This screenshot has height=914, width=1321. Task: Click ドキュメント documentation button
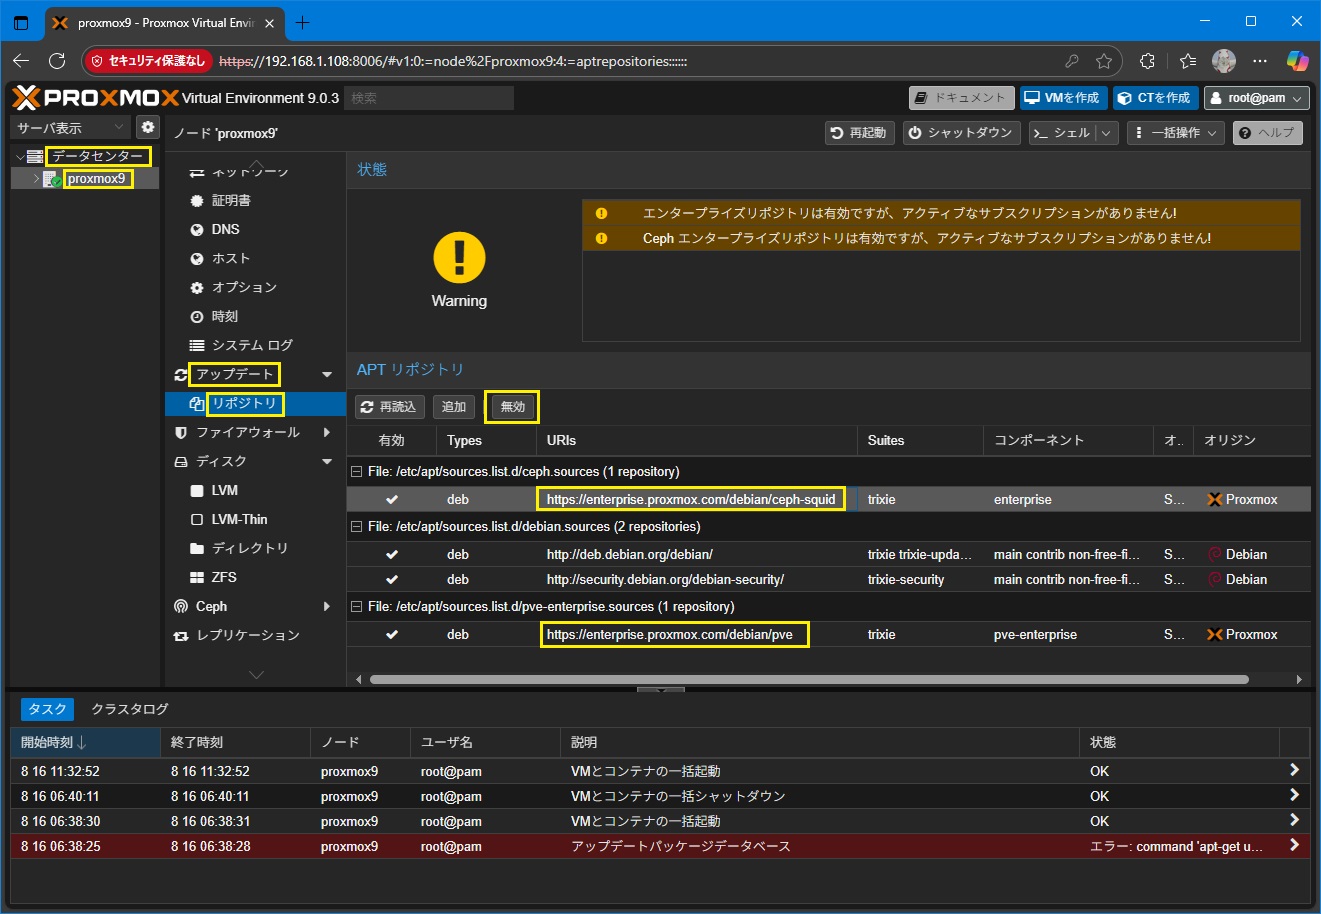[x=961, y=98]
